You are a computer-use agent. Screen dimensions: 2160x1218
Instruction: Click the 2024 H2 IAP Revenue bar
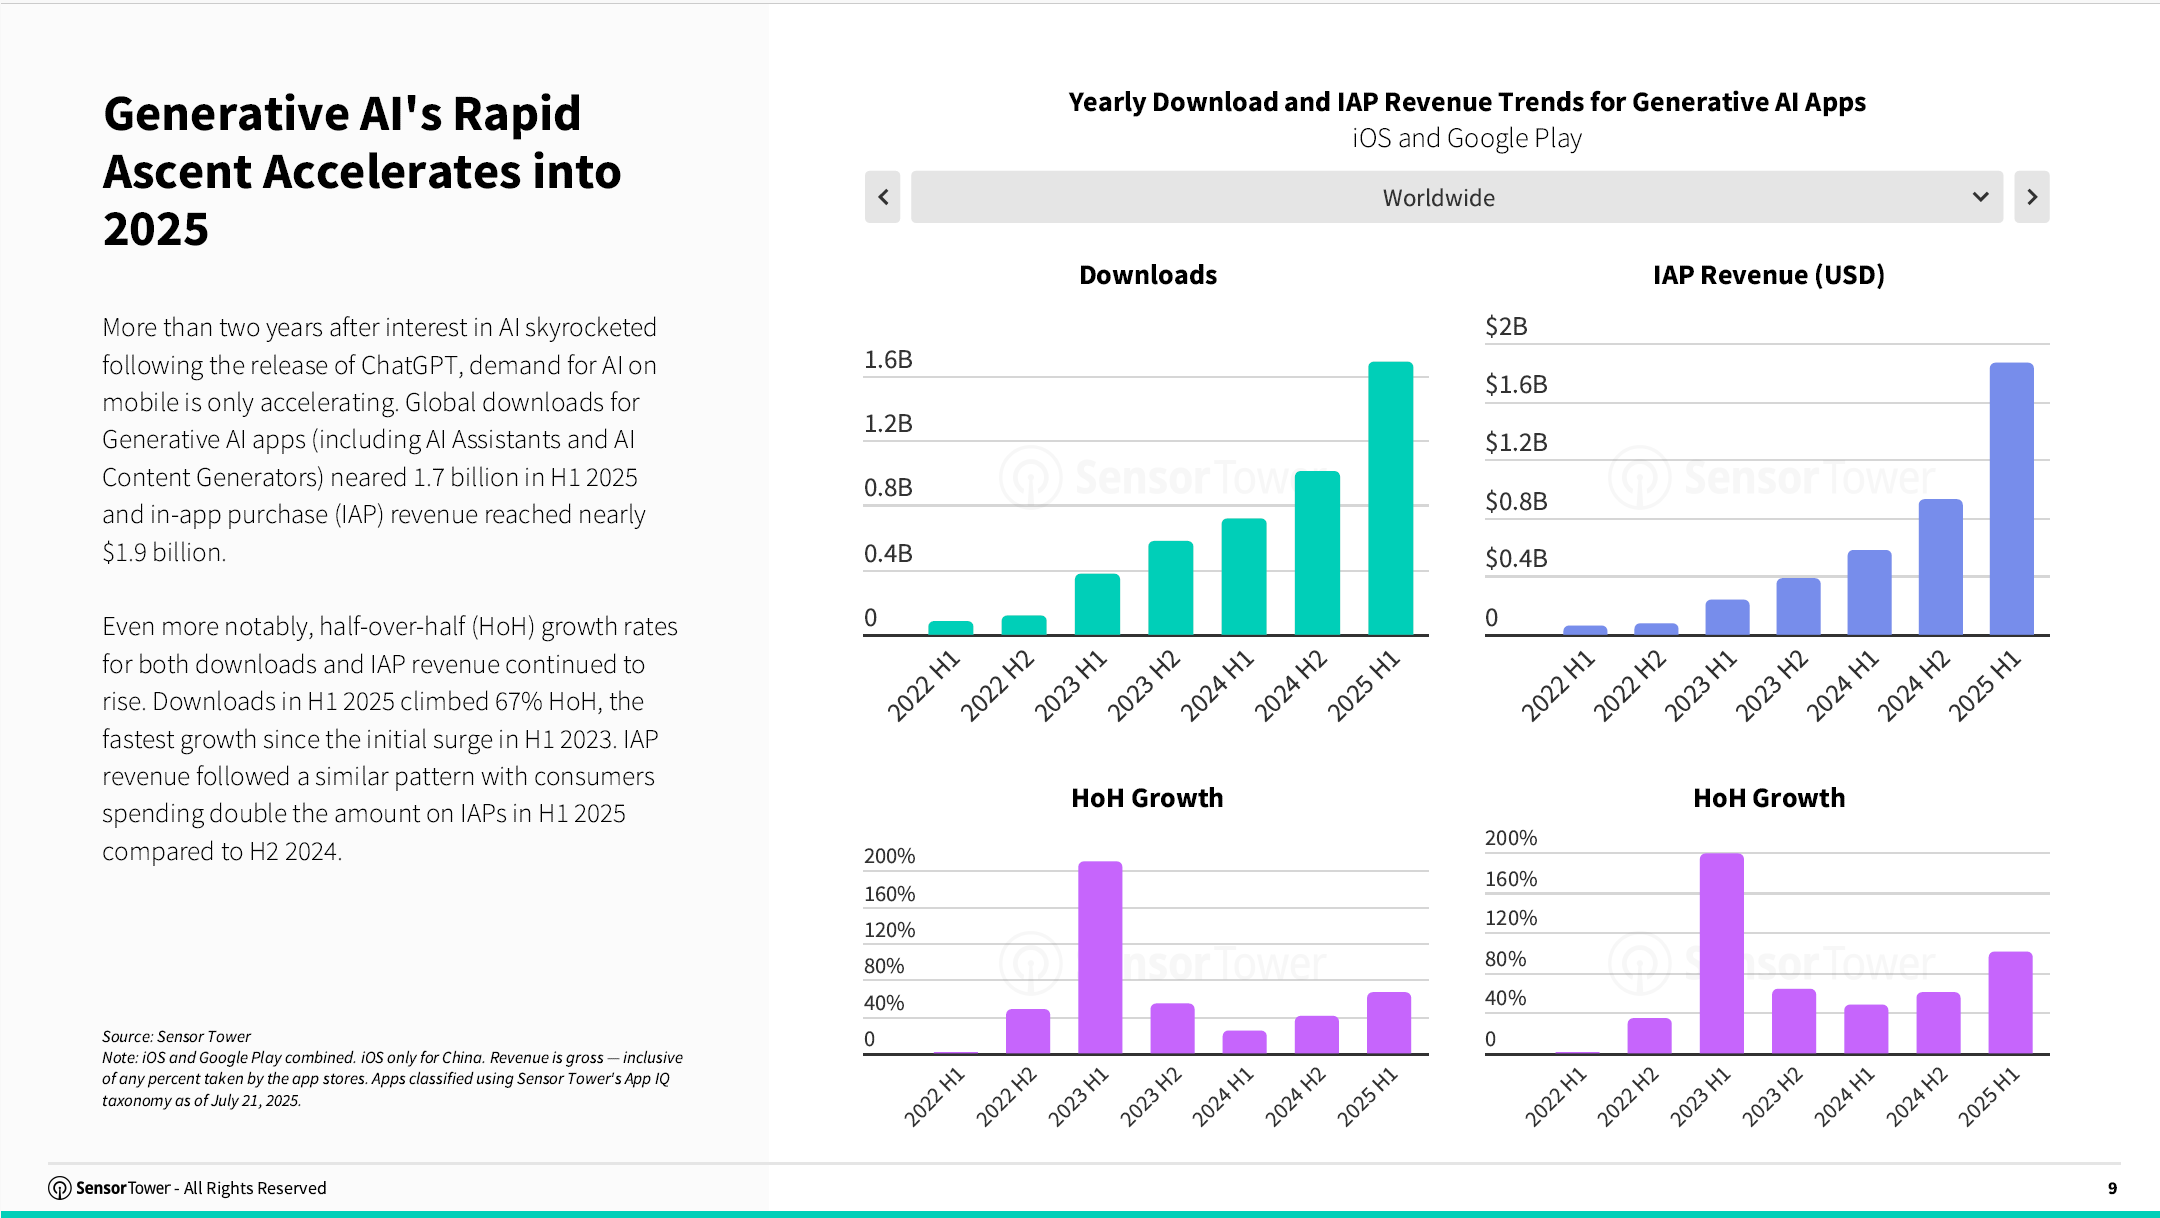(x=1940, y=567)
